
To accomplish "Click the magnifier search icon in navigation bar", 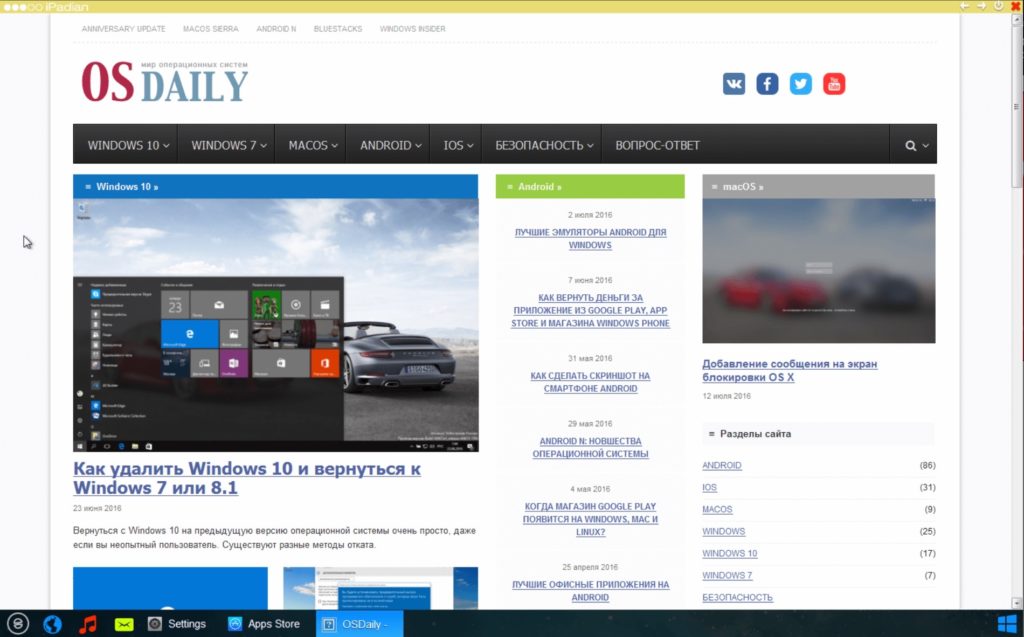I will (x=910, y=145).
